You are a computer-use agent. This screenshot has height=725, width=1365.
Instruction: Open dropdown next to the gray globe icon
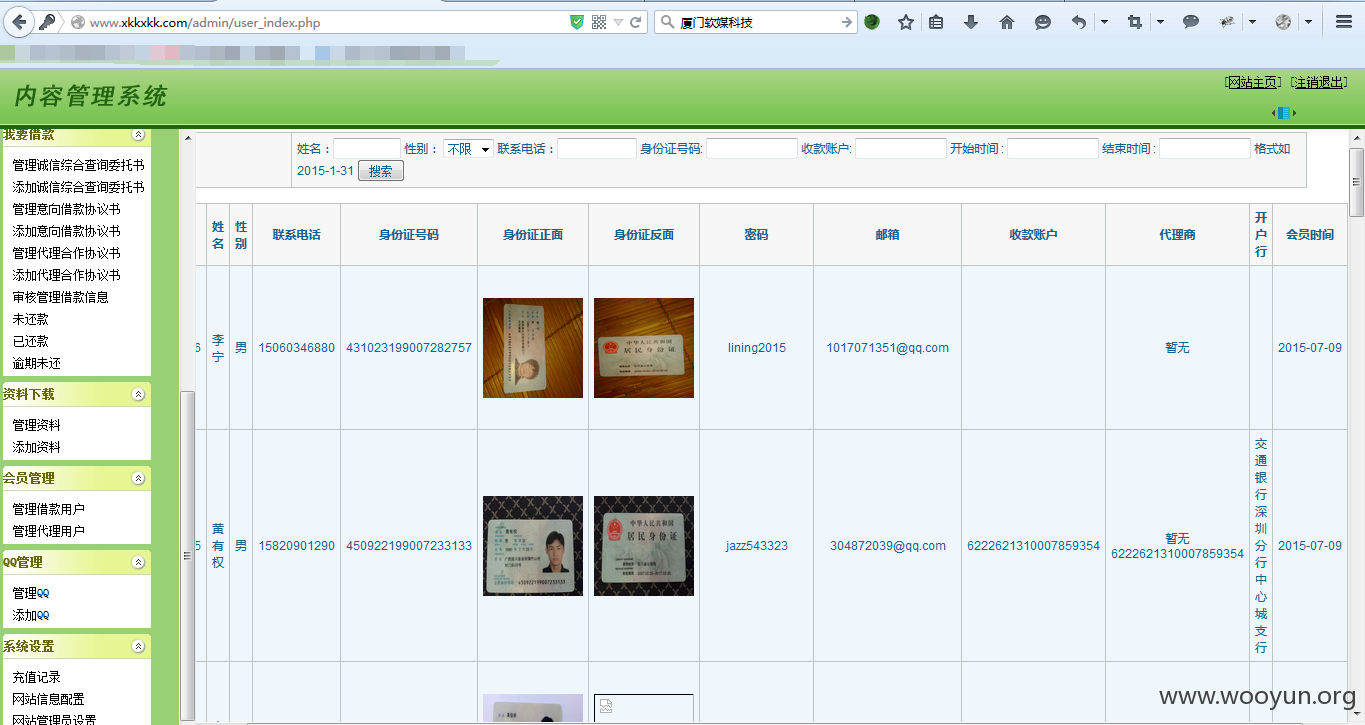[x=1309, y=22]
